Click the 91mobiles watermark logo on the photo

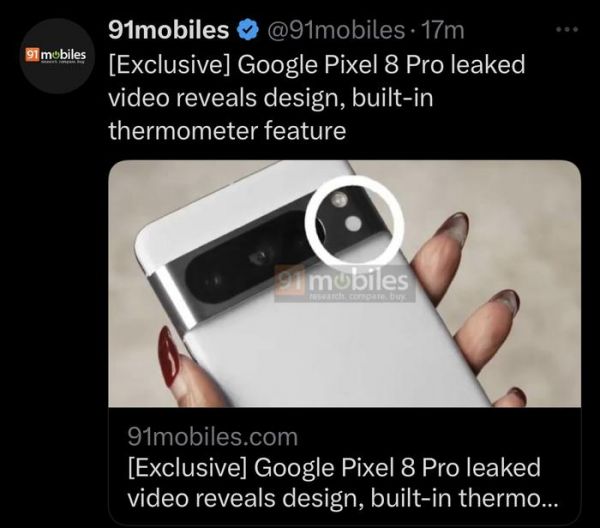344,283
